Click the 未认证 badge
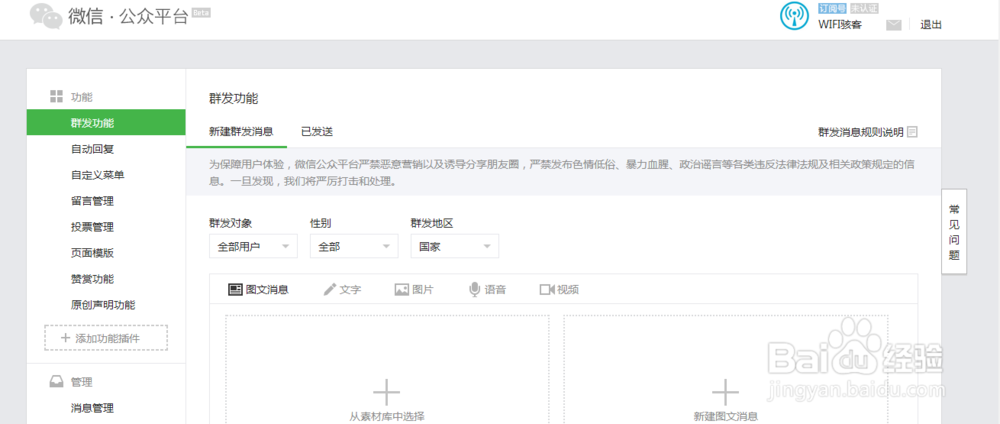Screen dimensions: 1000x424 [864, 8]
